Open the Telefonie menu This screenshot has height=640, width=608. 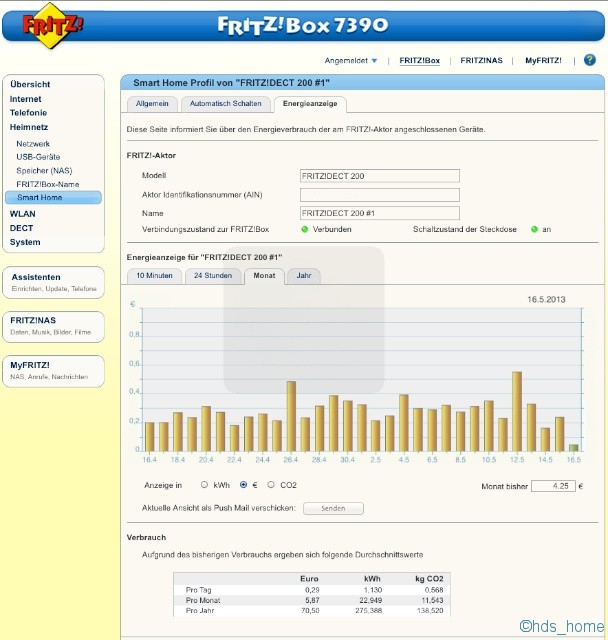pos(28,113)
